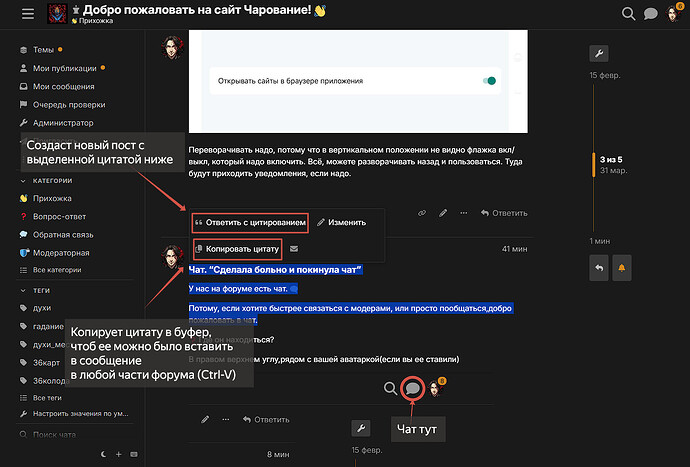690x467 pixels.
Task: Toggle the Открывать сайты в браузере switch
Action: tap(489, 81)
